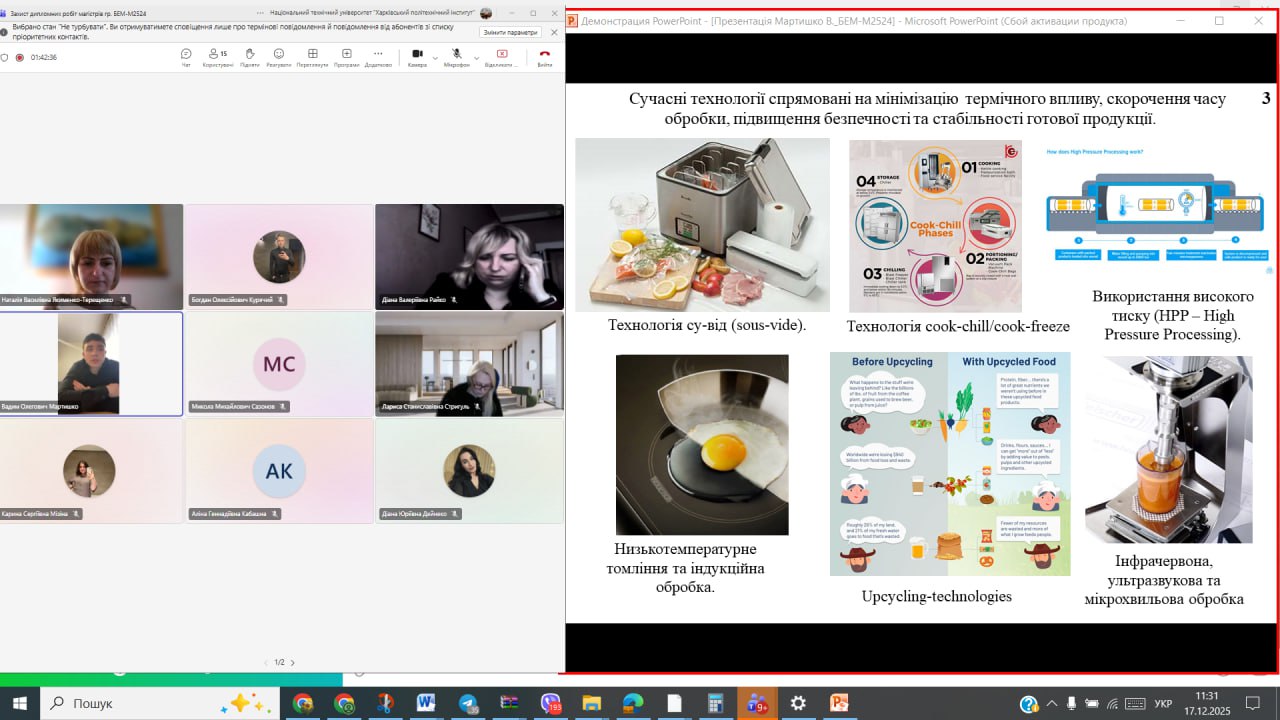
Task: Switch keyboard language via УКР indicator
Action: pos(1163,703)
